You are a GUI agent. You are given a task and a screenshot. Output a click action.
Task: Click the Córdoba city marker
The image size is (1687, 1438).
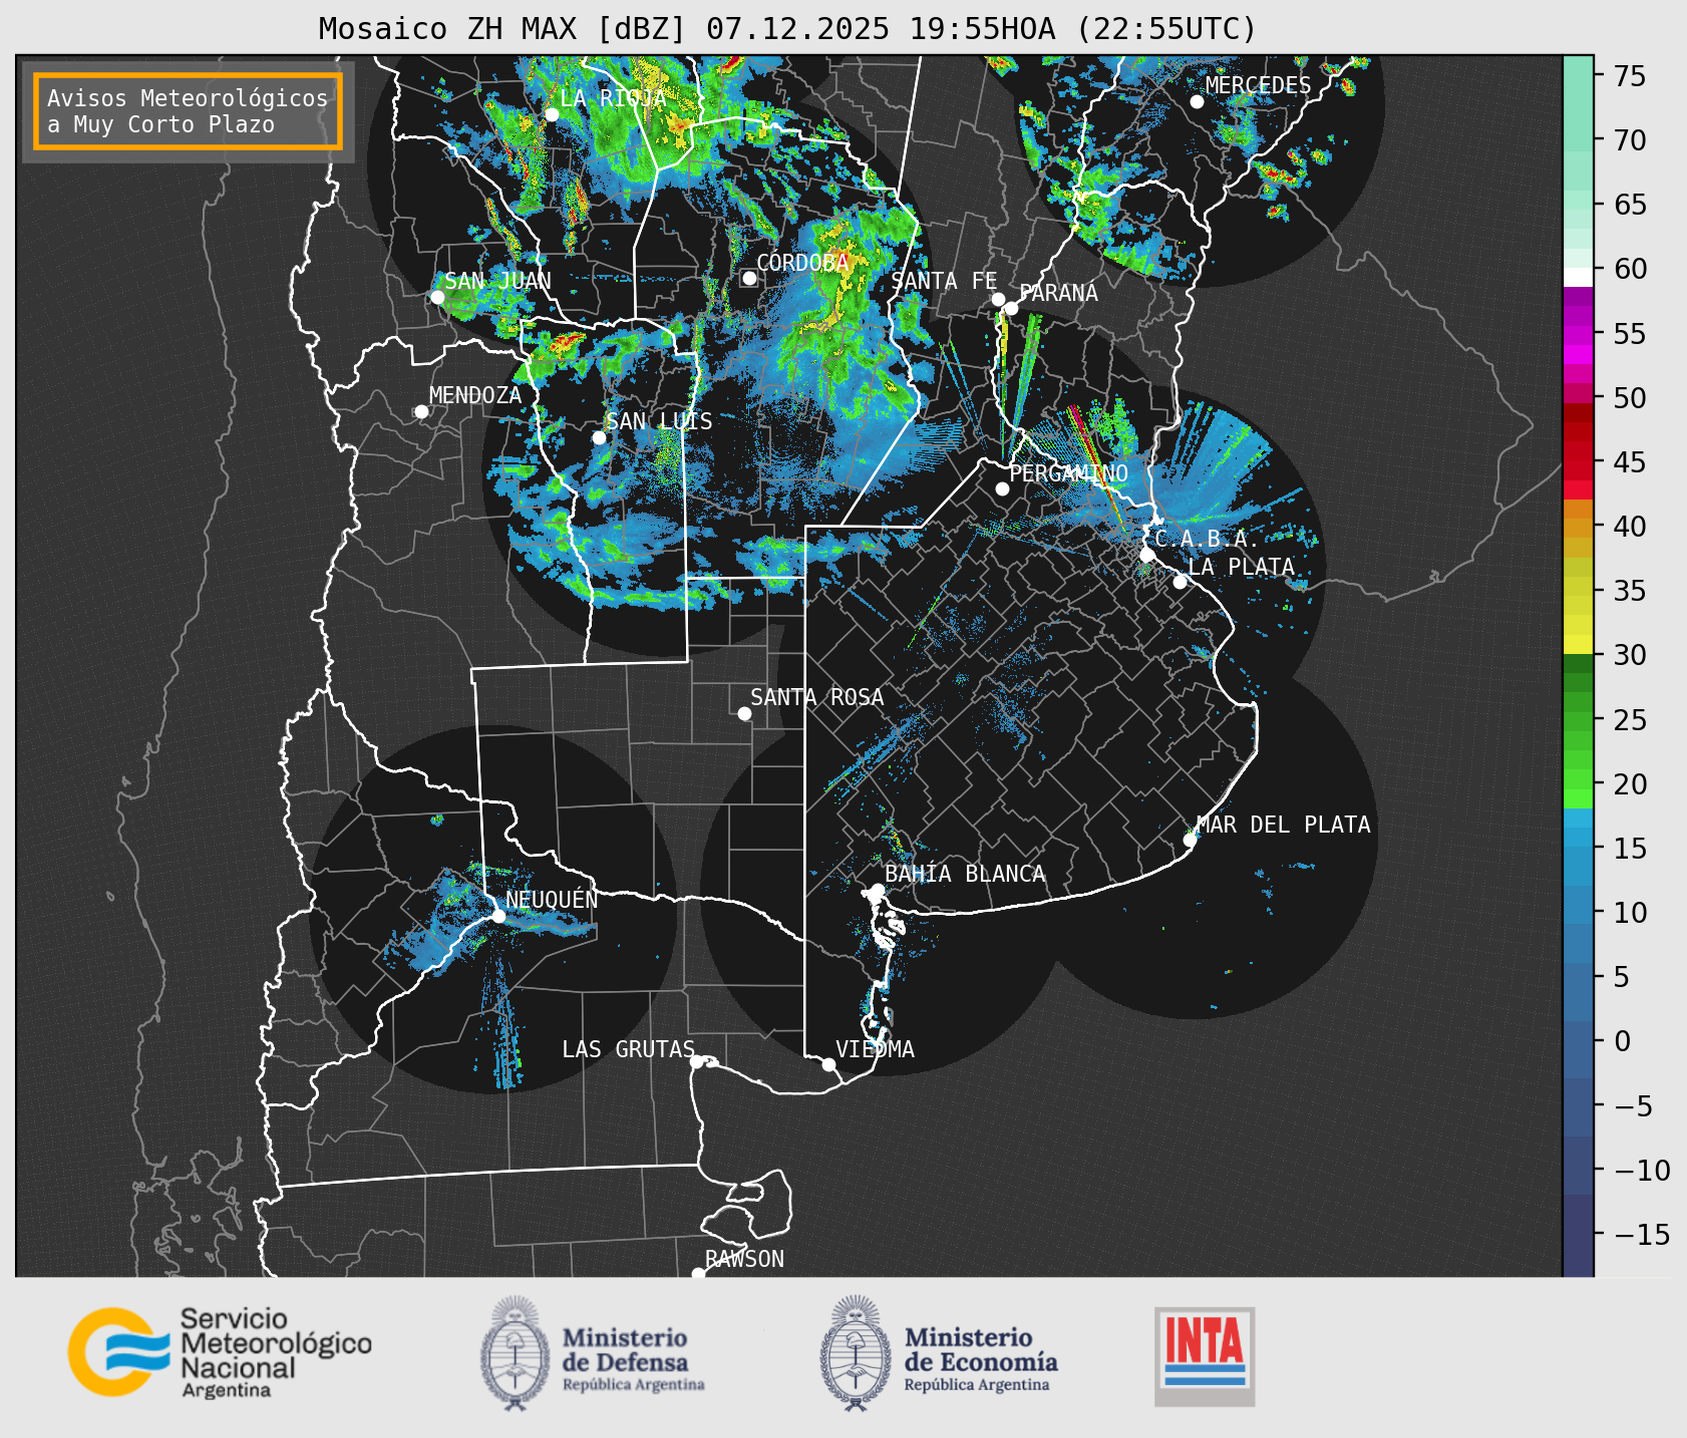click(749, 278)
